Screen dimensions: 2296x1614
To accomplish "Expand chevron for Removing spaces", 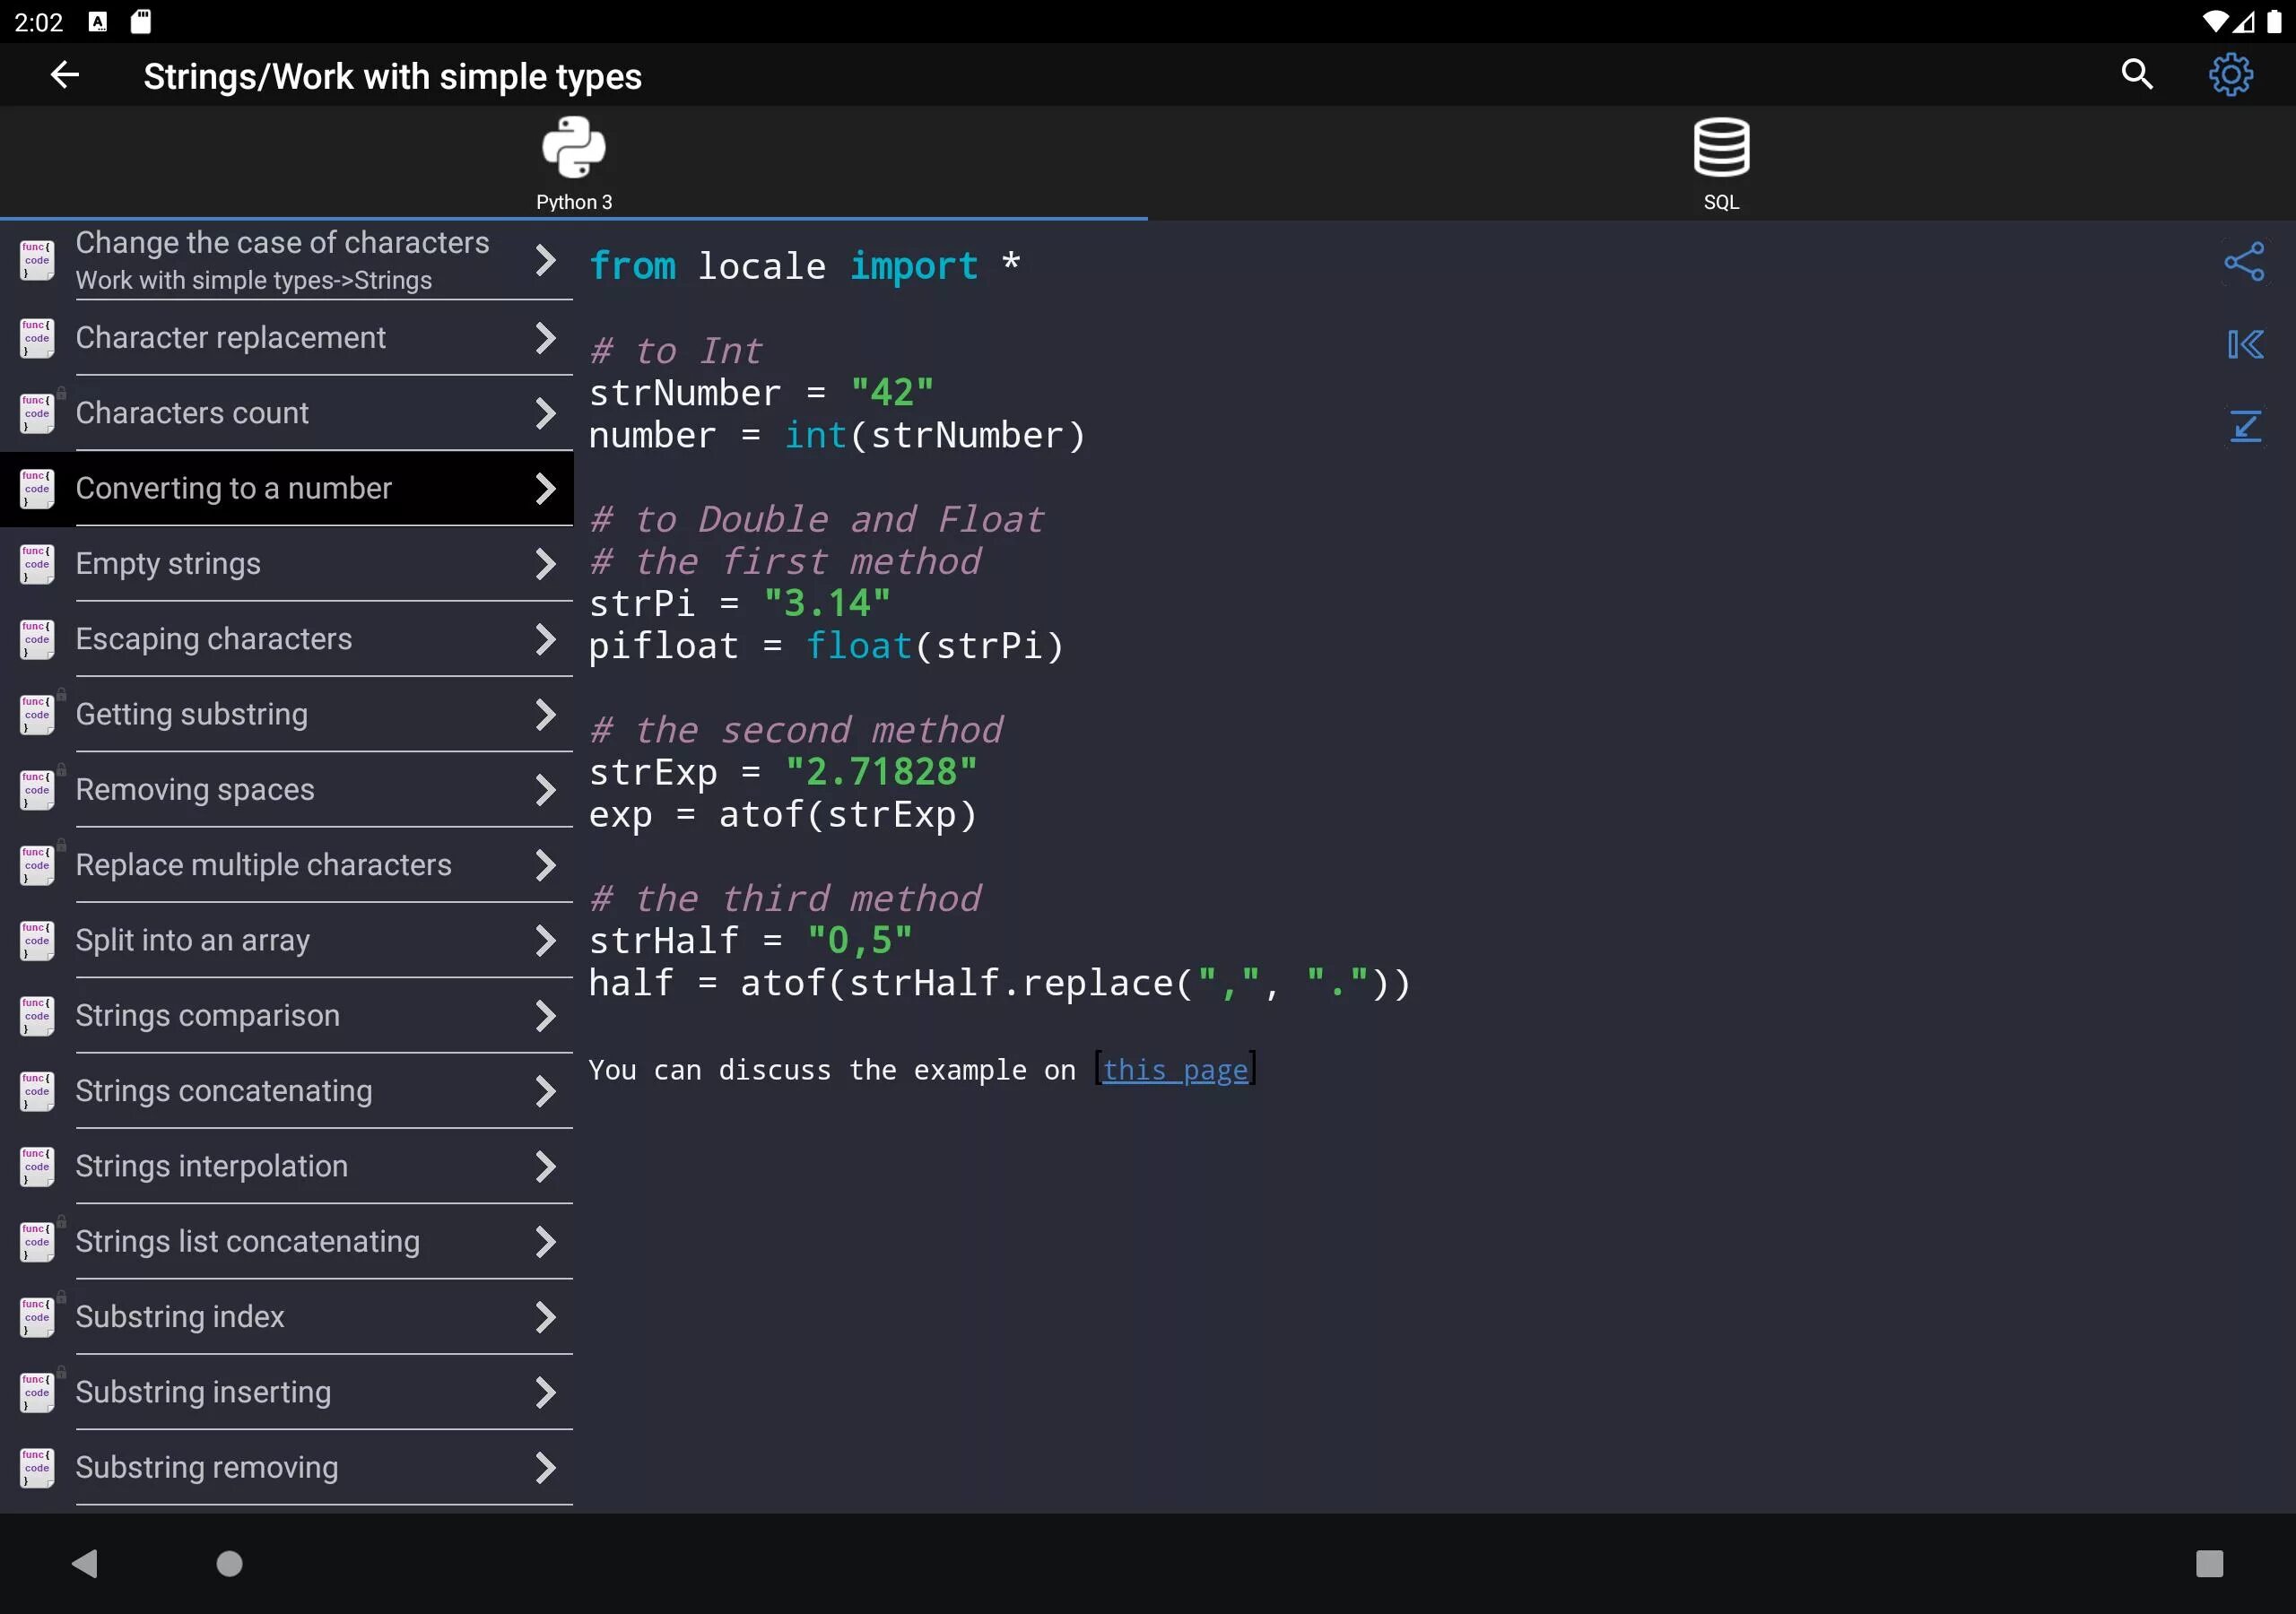I will pyautogui.click(x=545, y=790).
